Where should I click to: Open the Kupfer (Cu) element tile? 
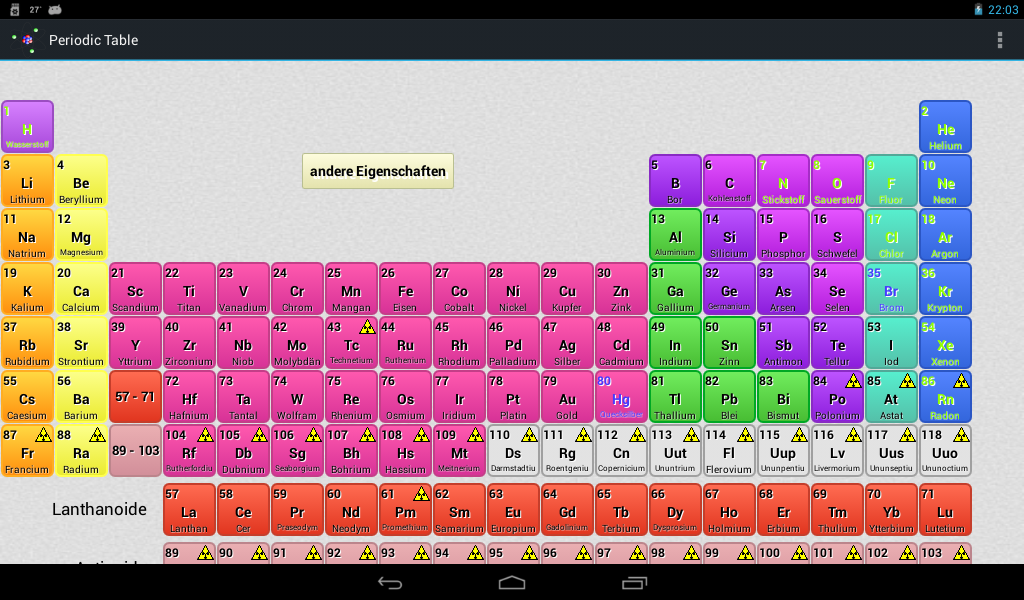click(x=568, y=289)
